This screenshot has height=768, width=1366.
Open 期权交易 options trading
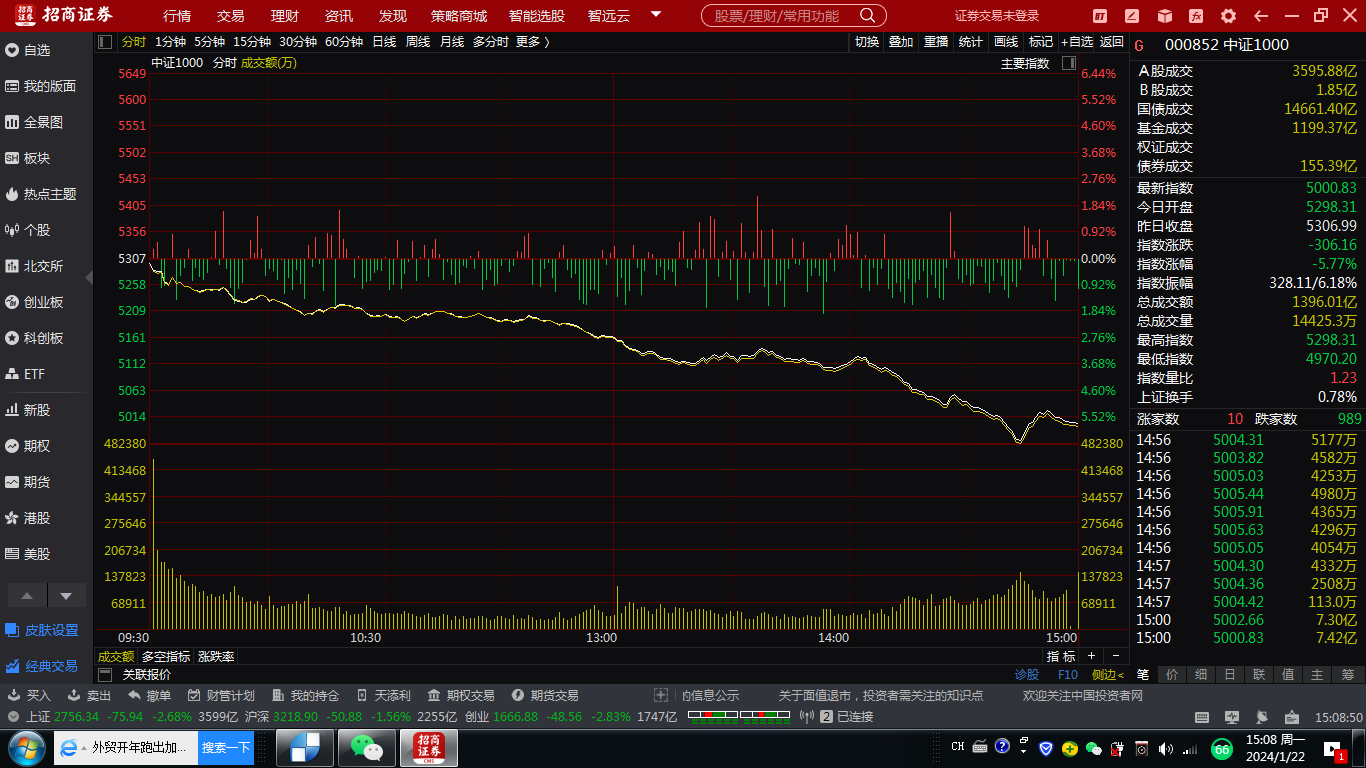pyautogui.click(x=461, y=695)
